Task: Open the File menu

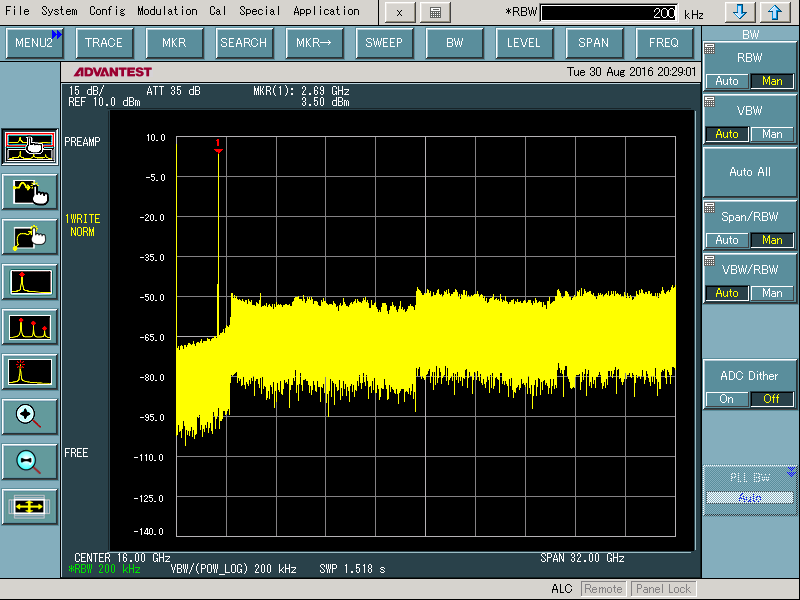Action: click(x=17, y=11)
